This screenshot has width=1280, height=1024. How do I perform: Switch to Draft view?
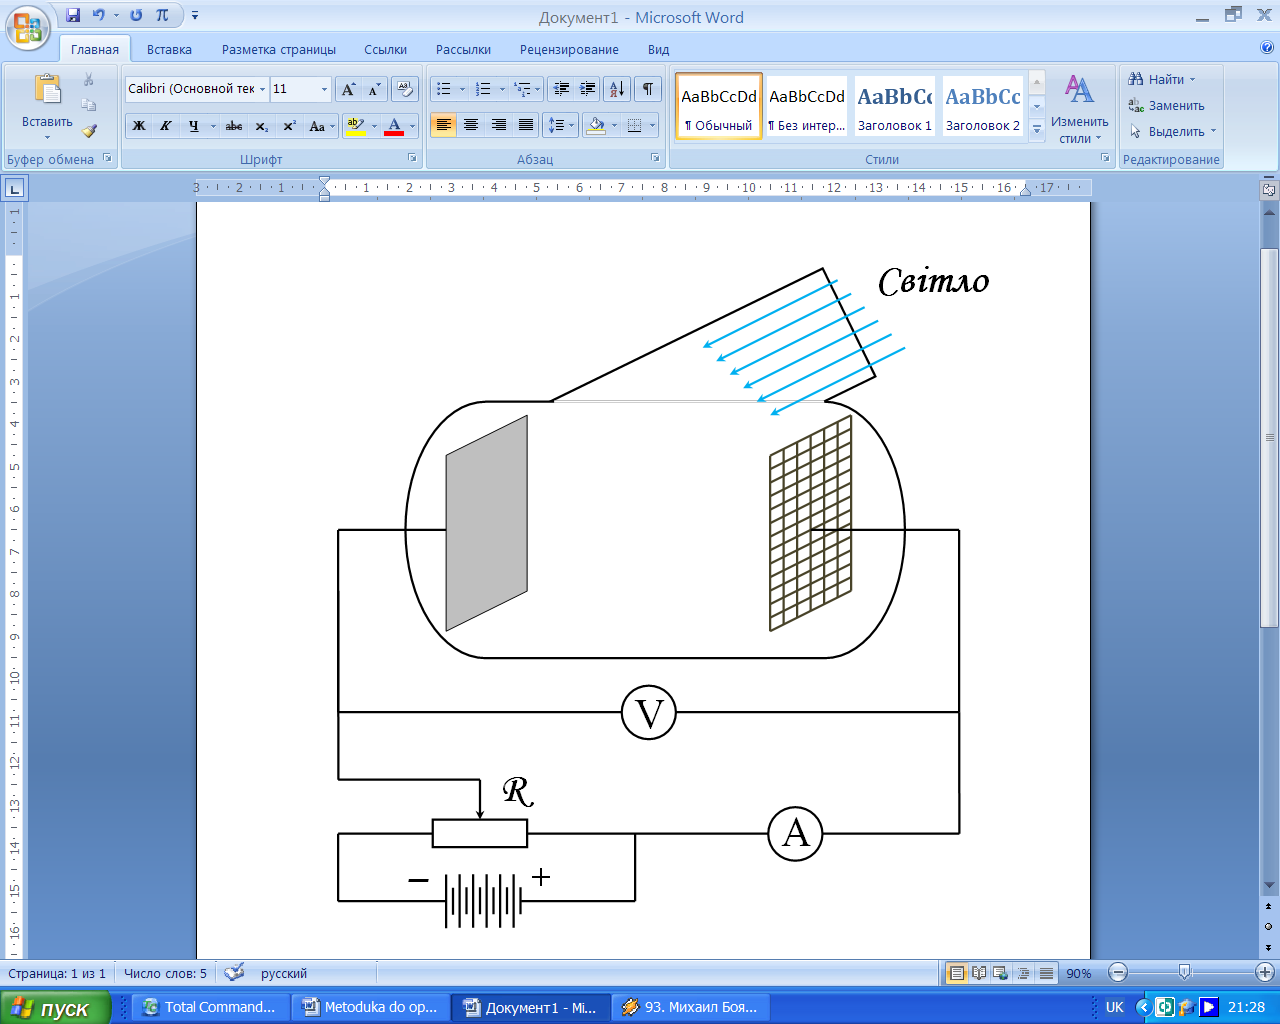pos(1046,972)
